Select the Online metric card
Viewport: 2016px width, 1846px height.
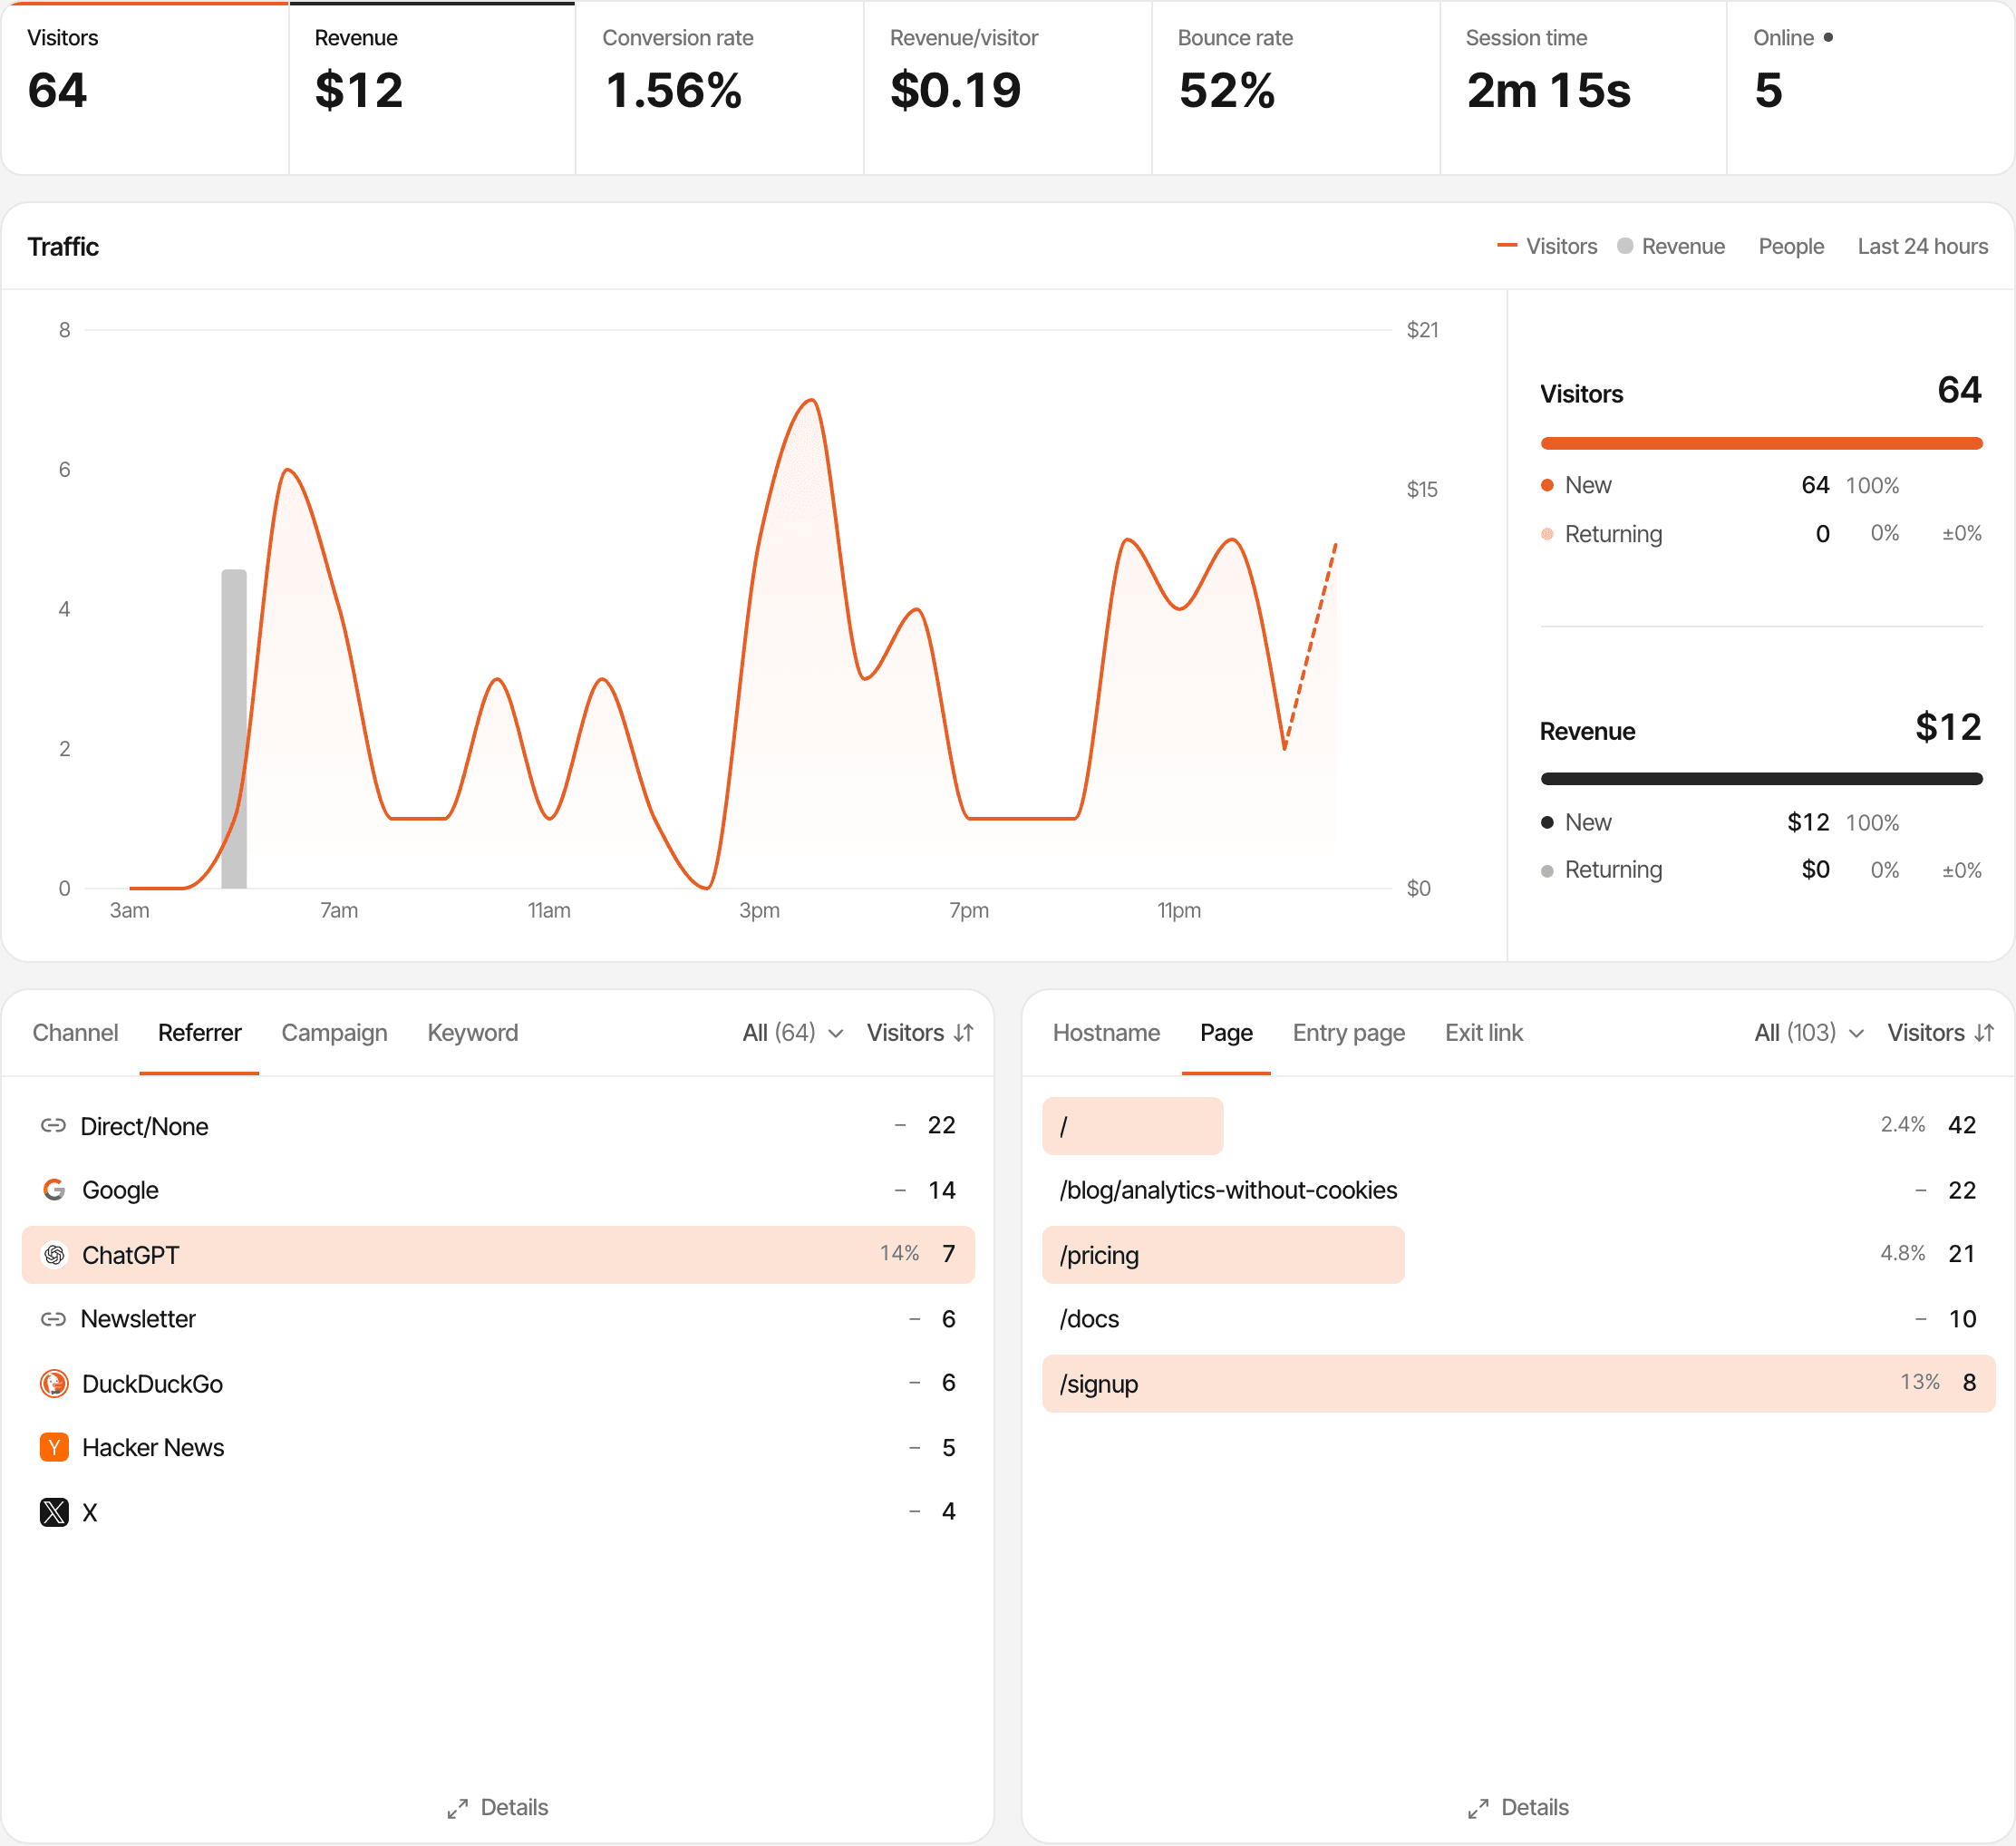point(1870,88)
